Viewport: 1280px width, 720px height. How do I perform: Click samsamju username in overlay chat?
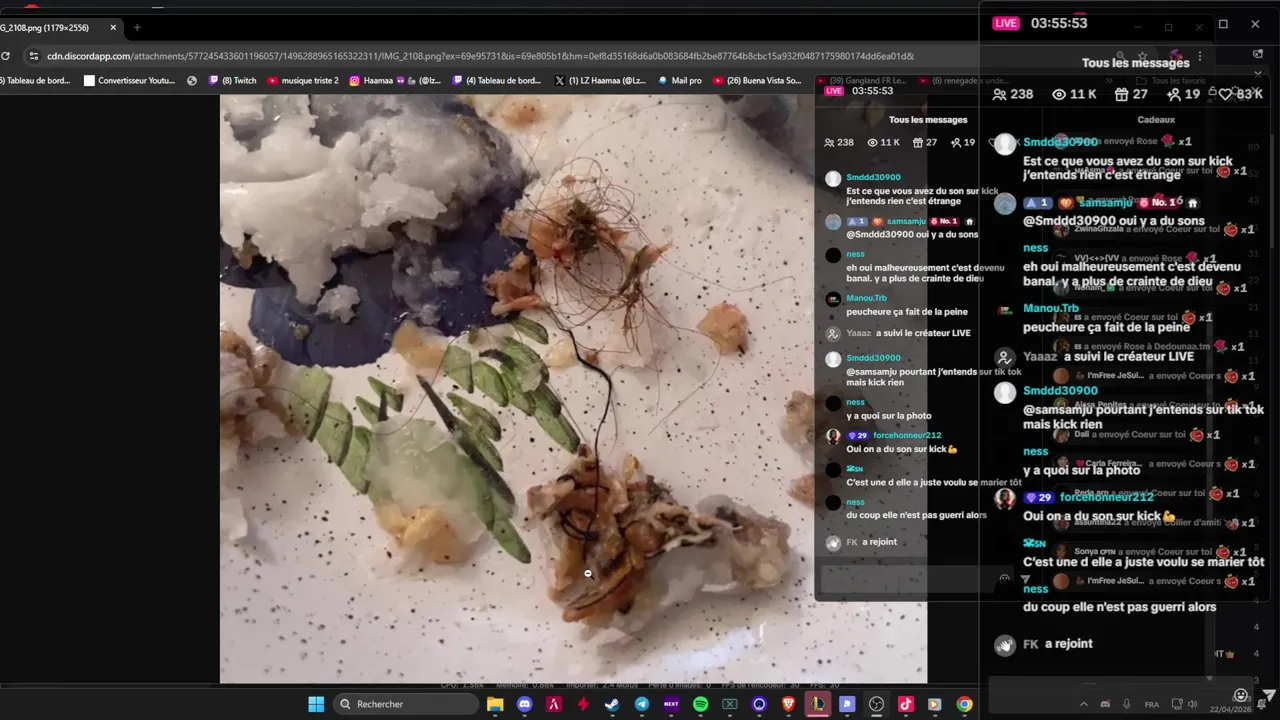click(x=1107, y=202)
